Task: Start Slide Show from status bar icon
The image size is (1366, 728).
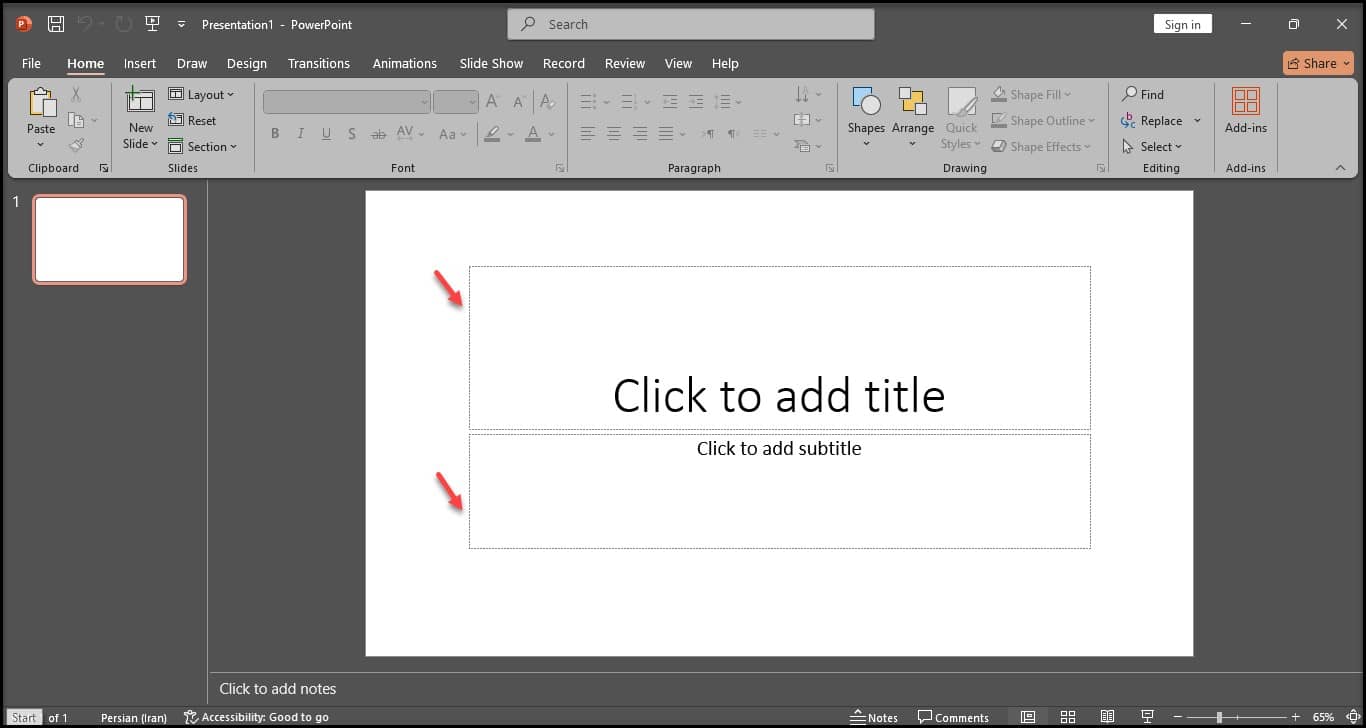Action: point(1147,717)
